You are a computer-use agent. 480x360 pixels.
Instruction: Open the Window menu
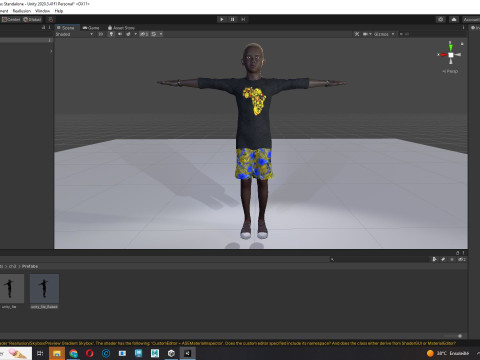(43, 11)
